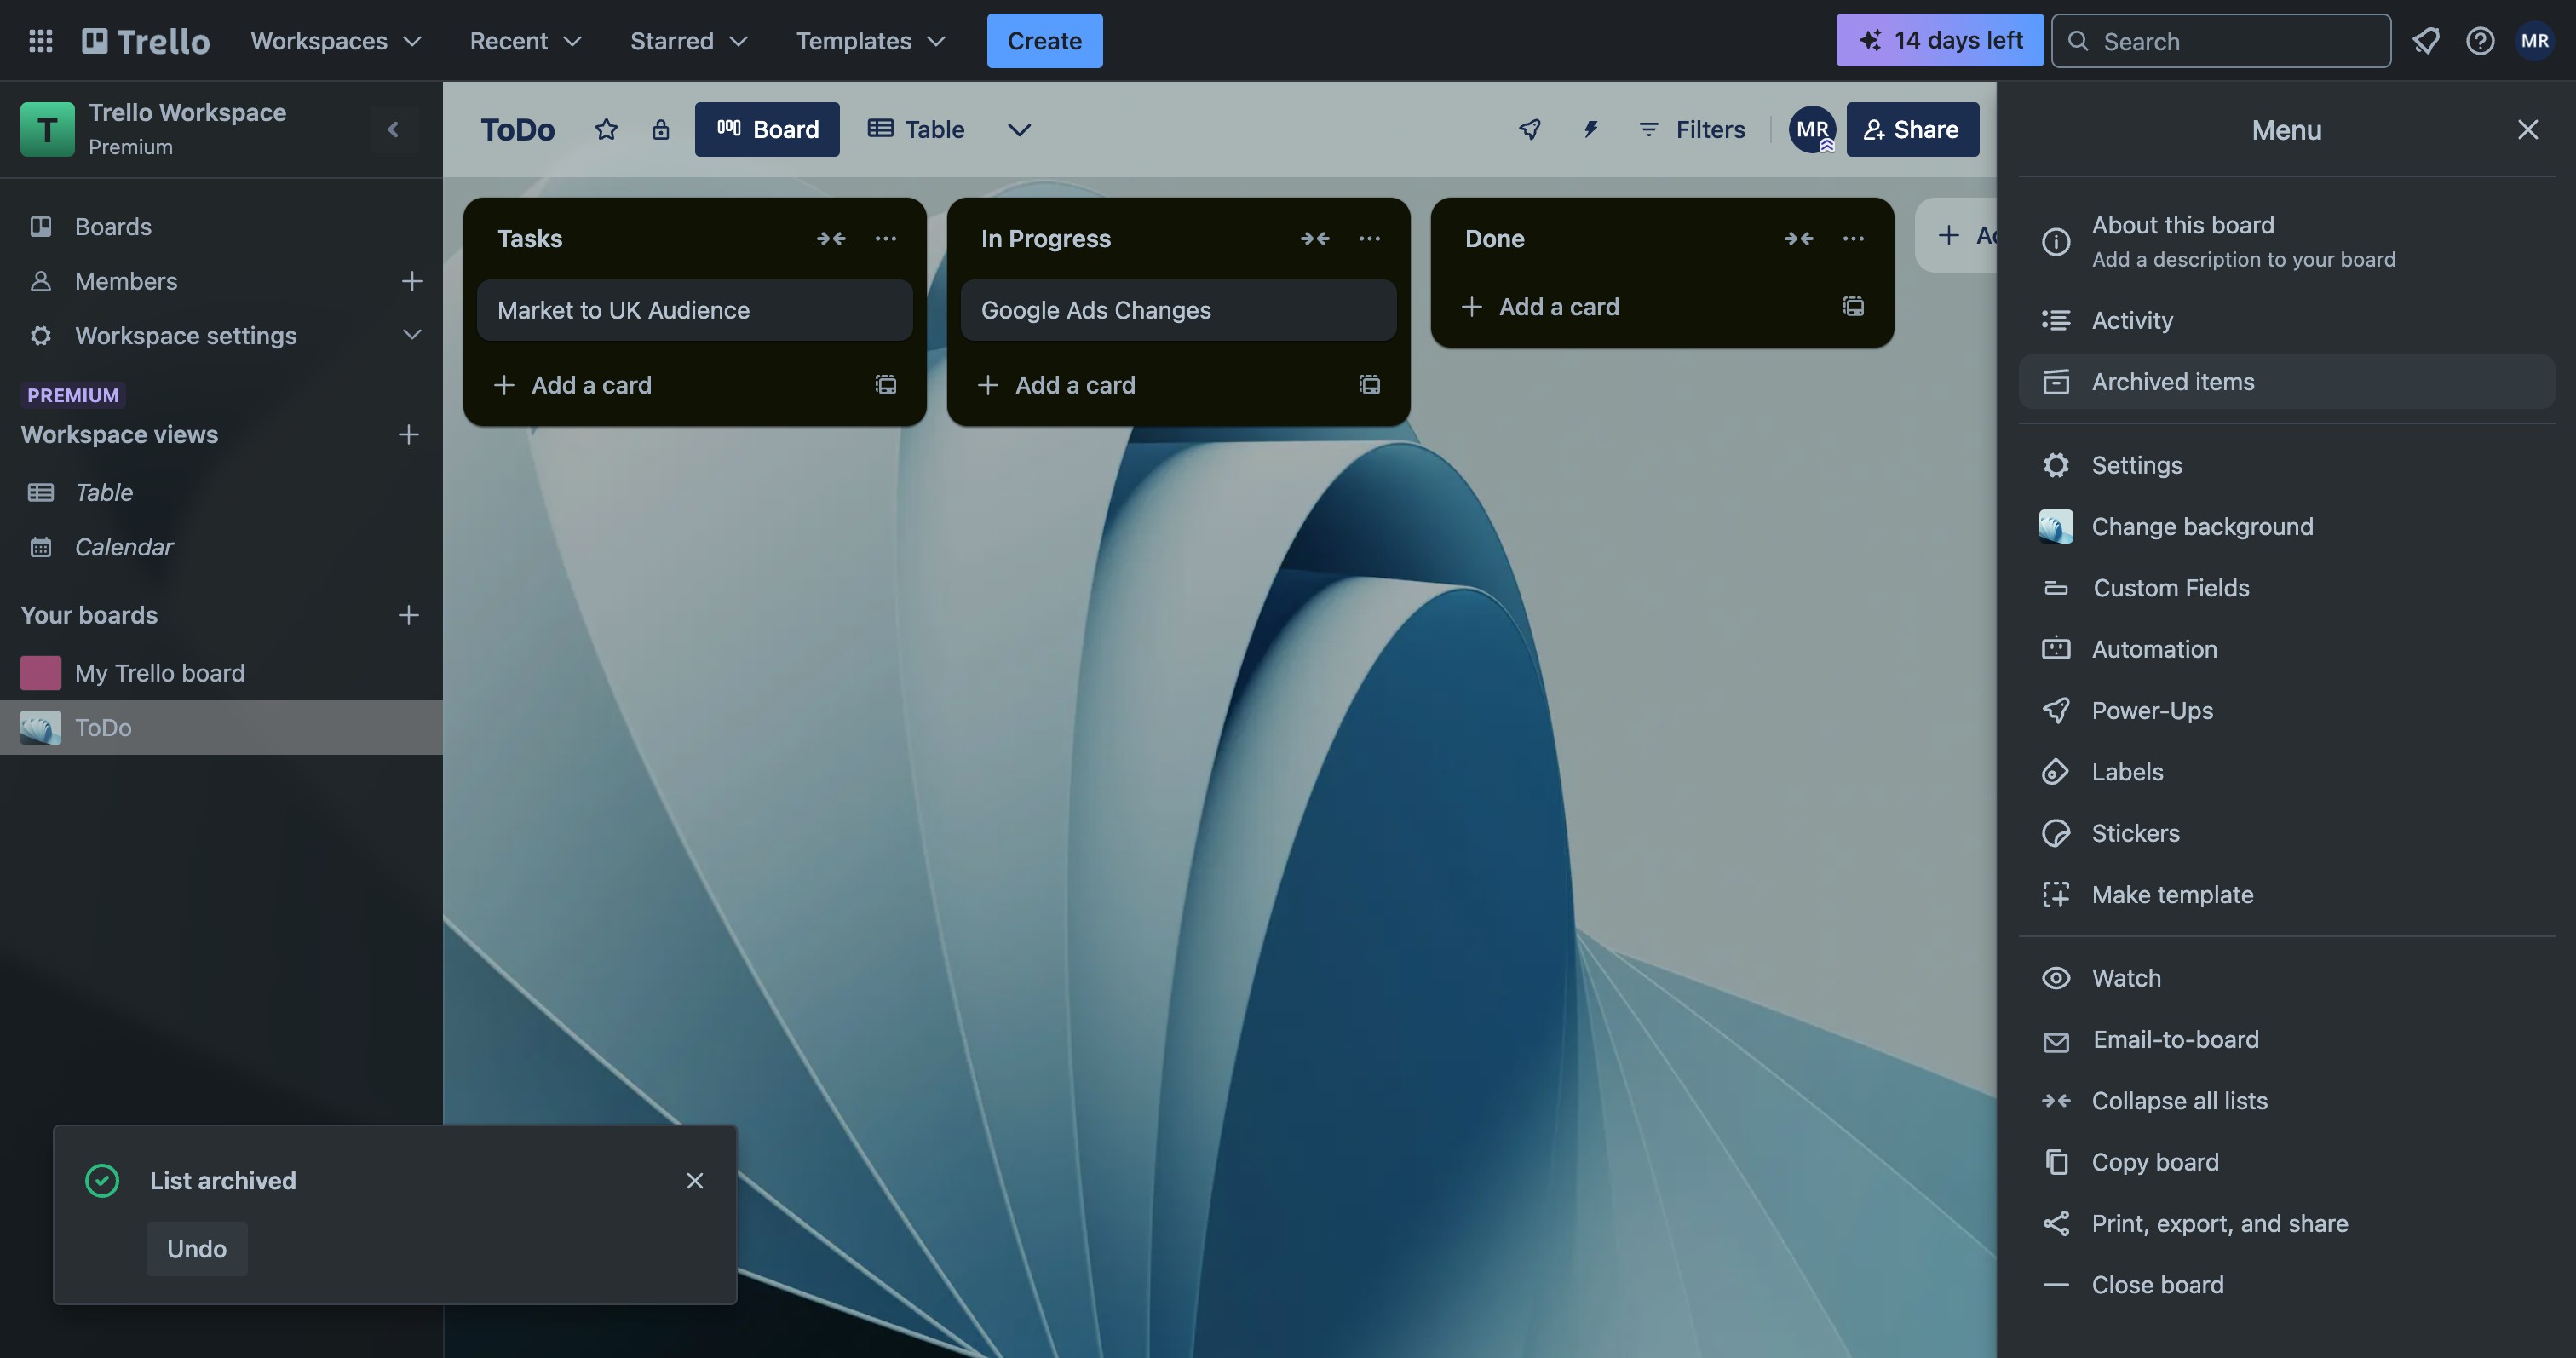Open Stickers in board menu

click(x=2286, y=834)
